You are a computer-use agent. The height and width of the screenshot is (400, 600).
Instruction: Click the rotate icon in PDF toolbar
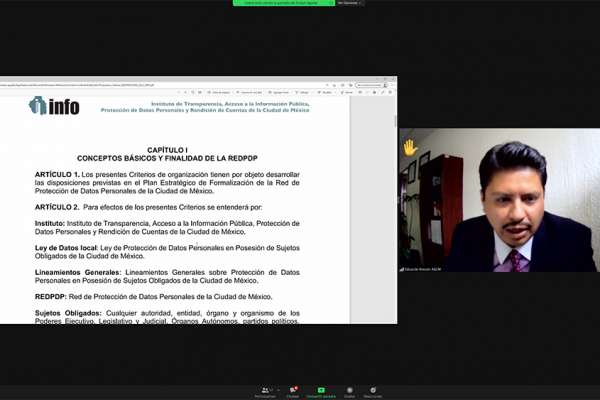[x=193, y=92]
